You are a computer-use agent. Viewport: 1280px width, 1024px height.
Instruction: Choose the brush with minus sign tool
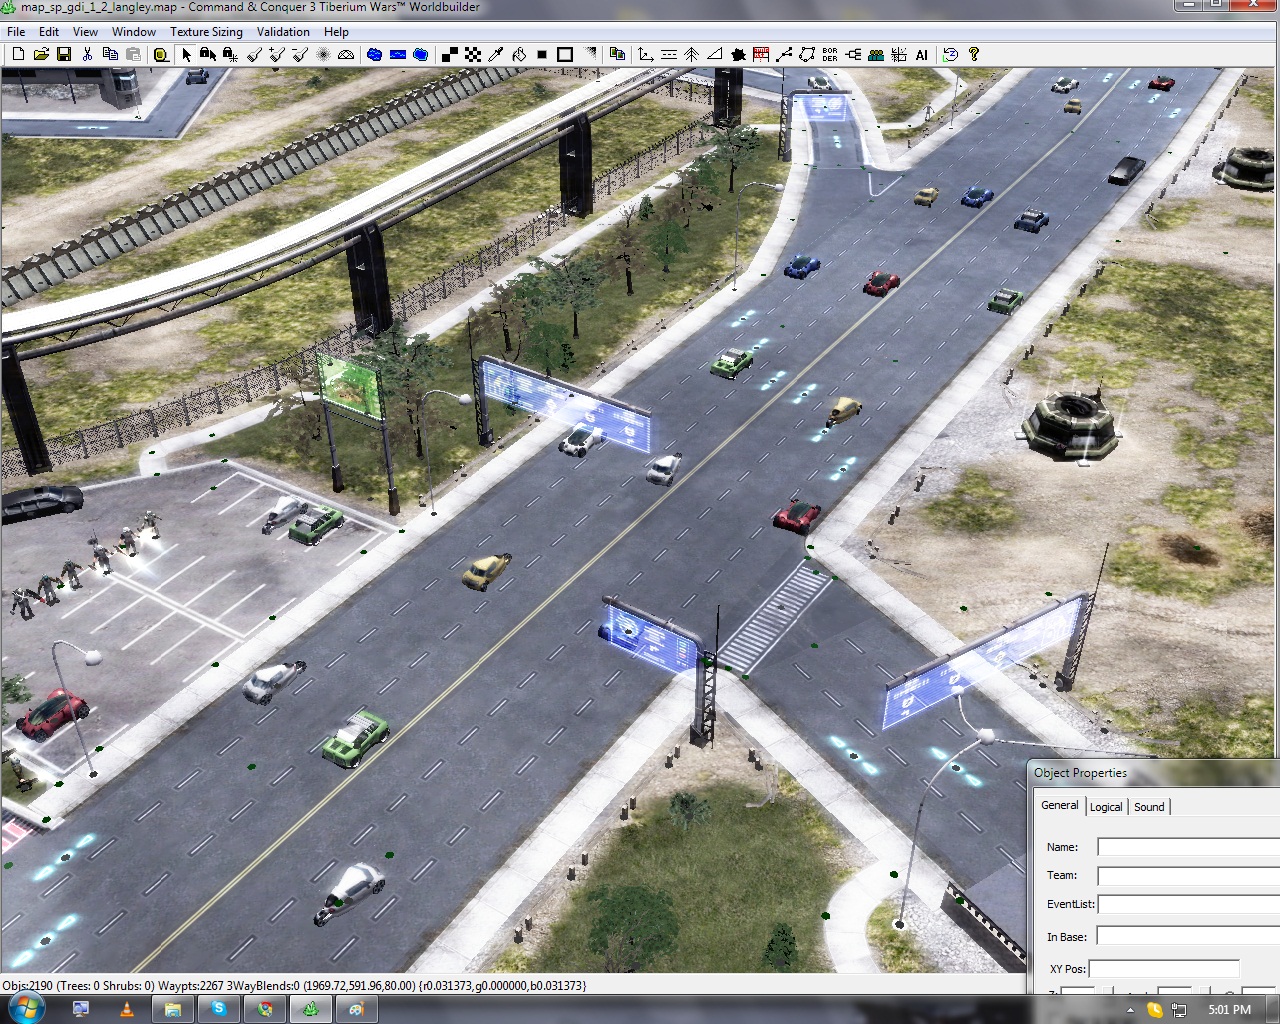pos(300,54)
